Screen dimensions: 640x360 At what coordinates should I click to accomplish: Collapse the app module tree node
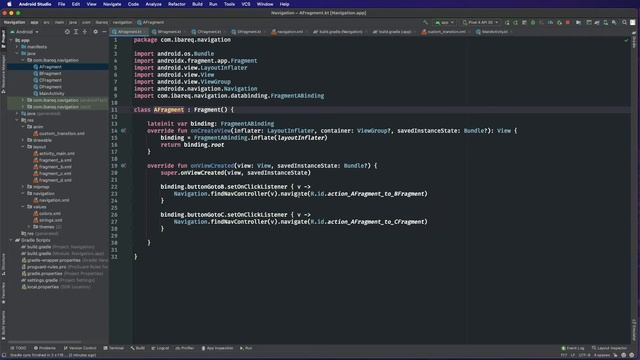pyautogui.click(x=11, y=40)
